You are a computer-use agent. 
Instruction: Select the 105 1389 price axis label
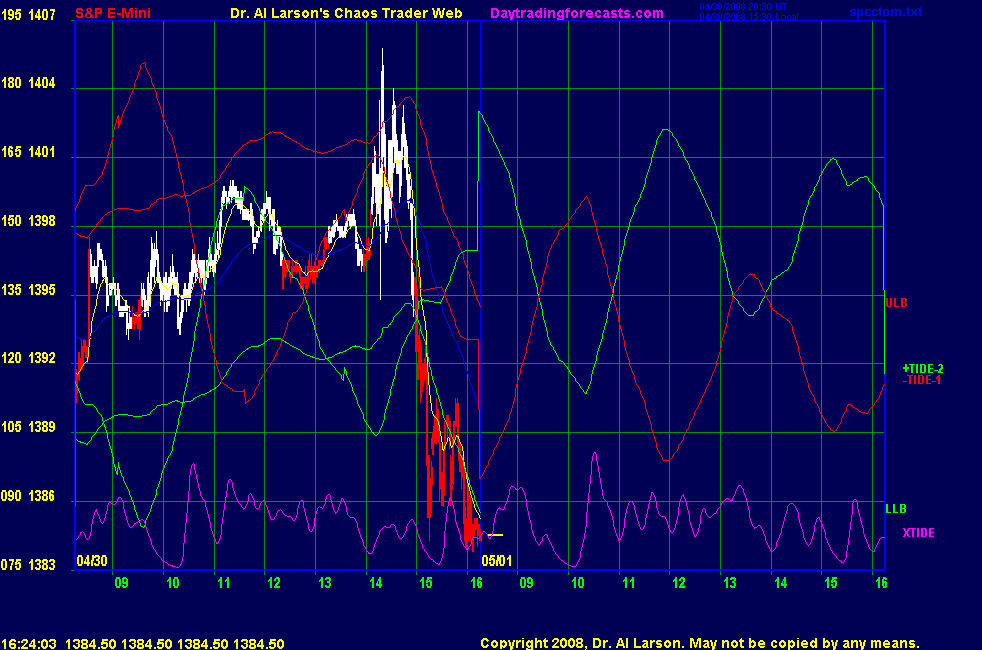click(28, 427)
